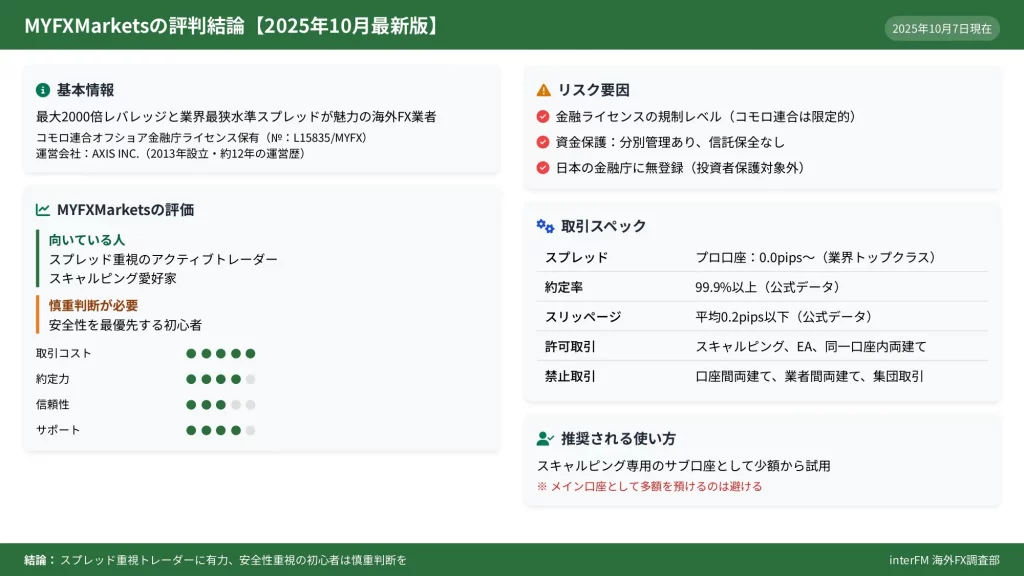Click the info icon beside 基本情報

coord(43,90)
